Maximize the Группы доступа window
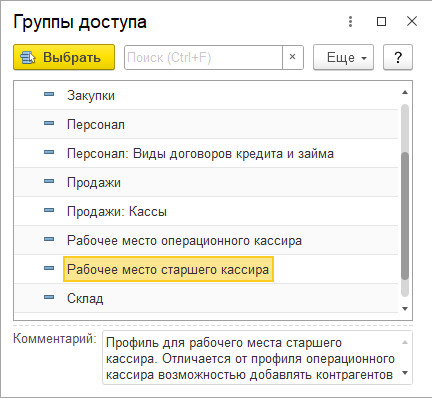432x398 pixels. pos(381,22)
